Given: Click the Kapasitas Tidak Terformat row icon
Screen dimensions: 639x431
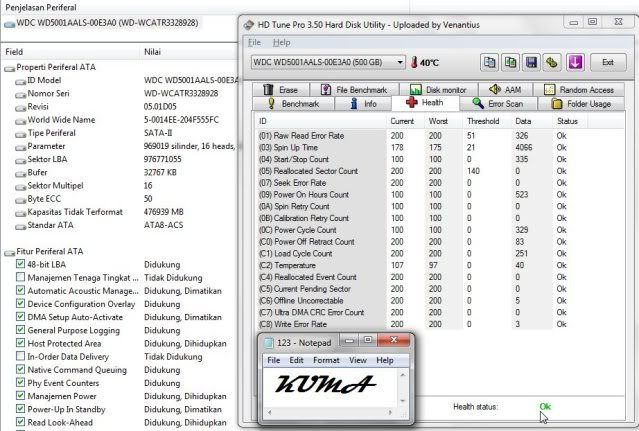Looking at the screenshot, I should coord(20,213).
